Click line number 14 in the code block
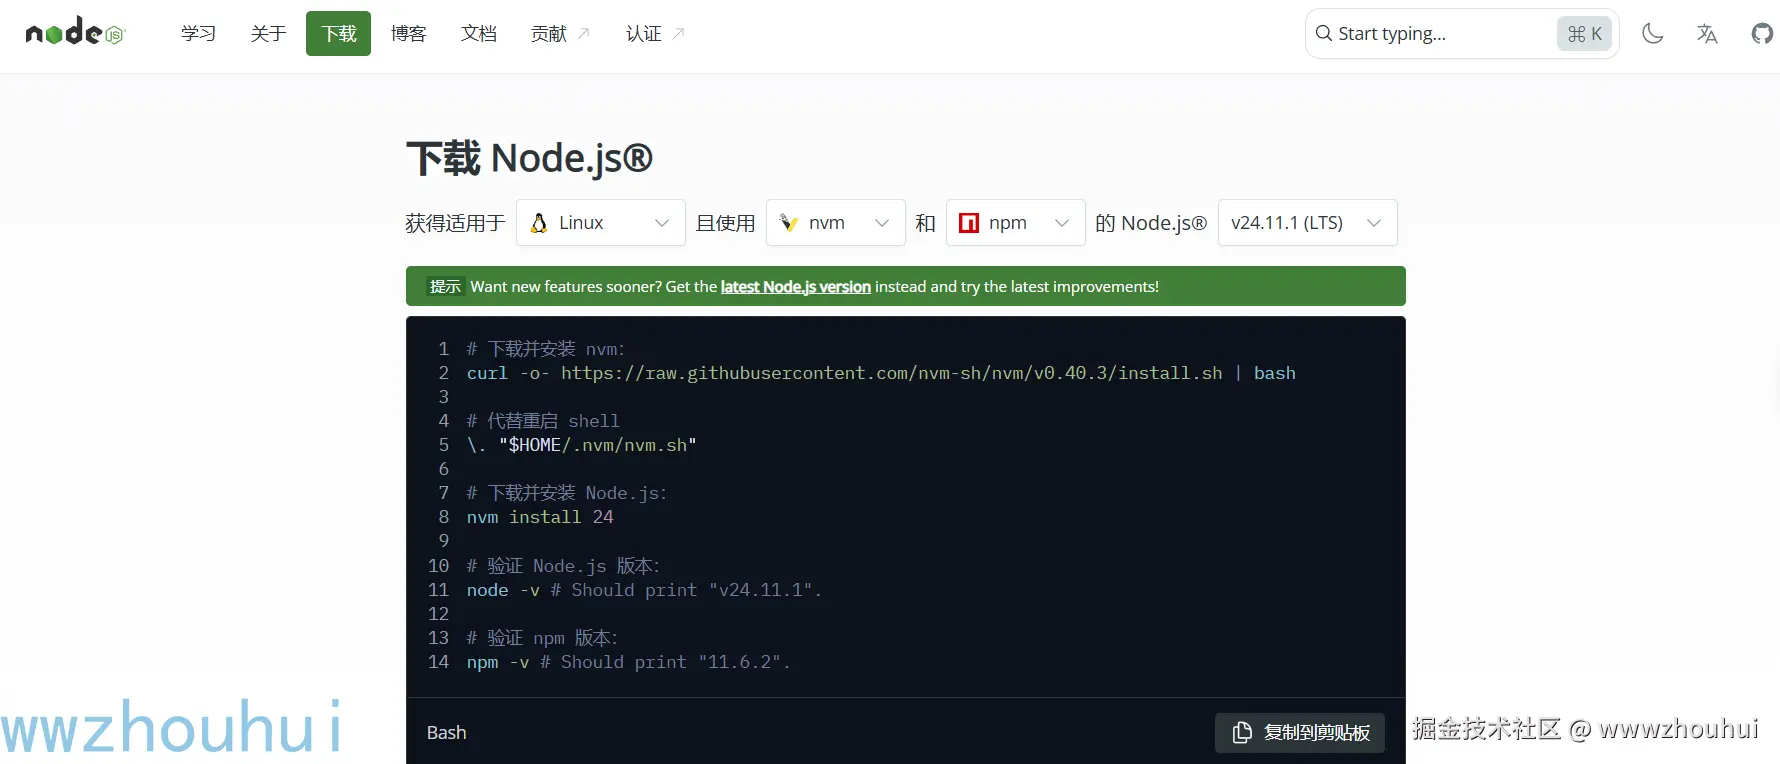 (439, 662)
